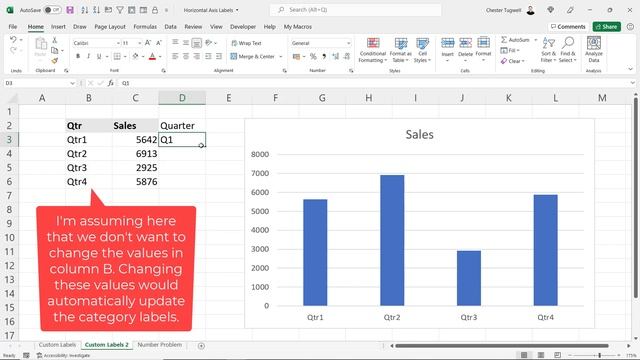Click the Font Color red A swatch
The height and width of the screenshot is (360, 640).
[152, 56]
